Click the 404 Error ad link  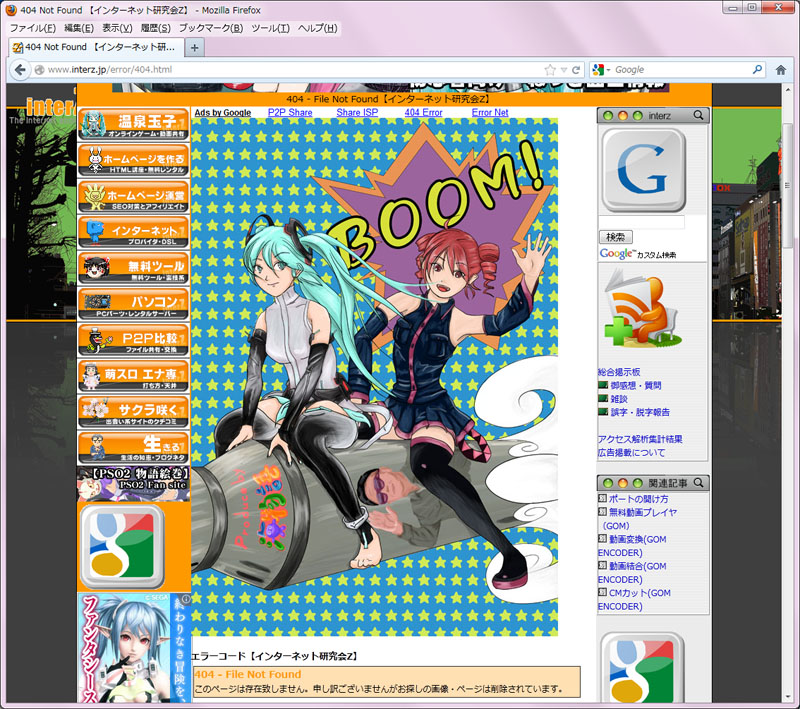[423, 112]
